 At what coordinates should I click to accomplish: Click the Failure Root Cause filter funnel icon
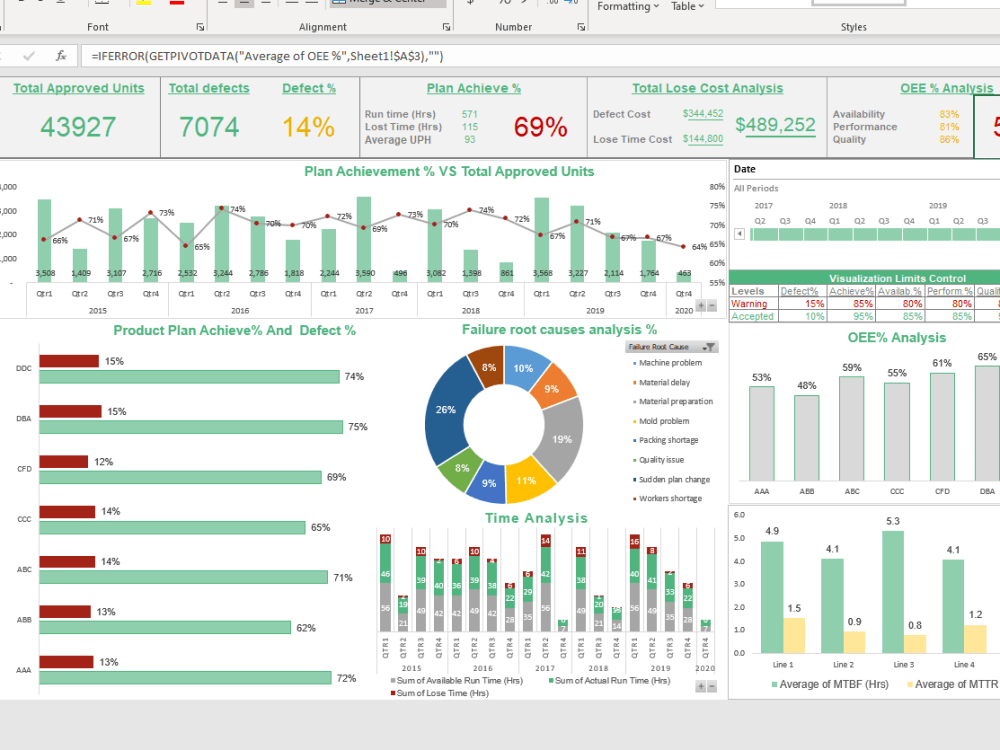point(710,345)
